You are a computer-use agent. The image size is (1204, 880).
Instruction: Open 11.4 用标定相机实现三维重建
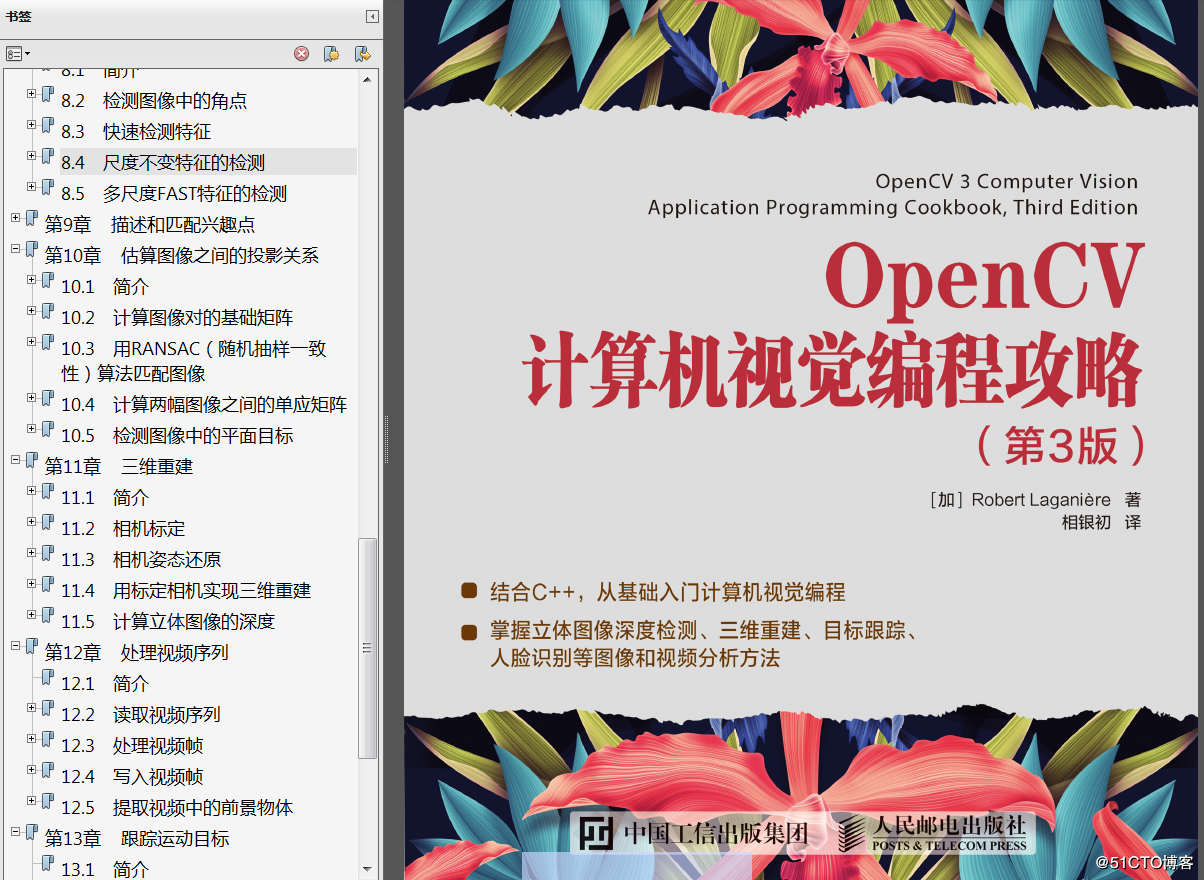click(186, 590)
